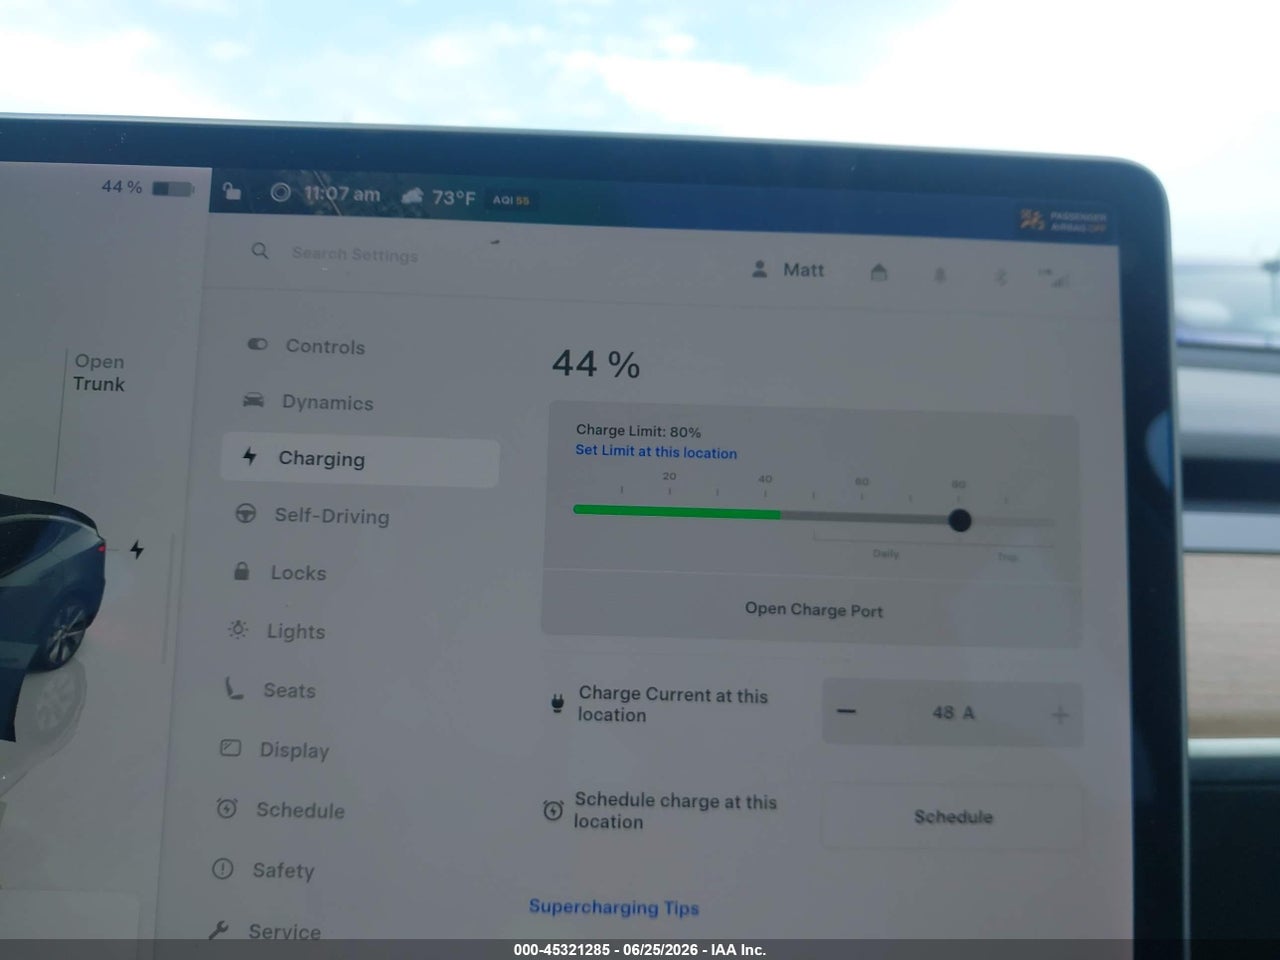Tap the magnifying glass search icon
This screenshot has width=1280, height=960.
point(260,251)
